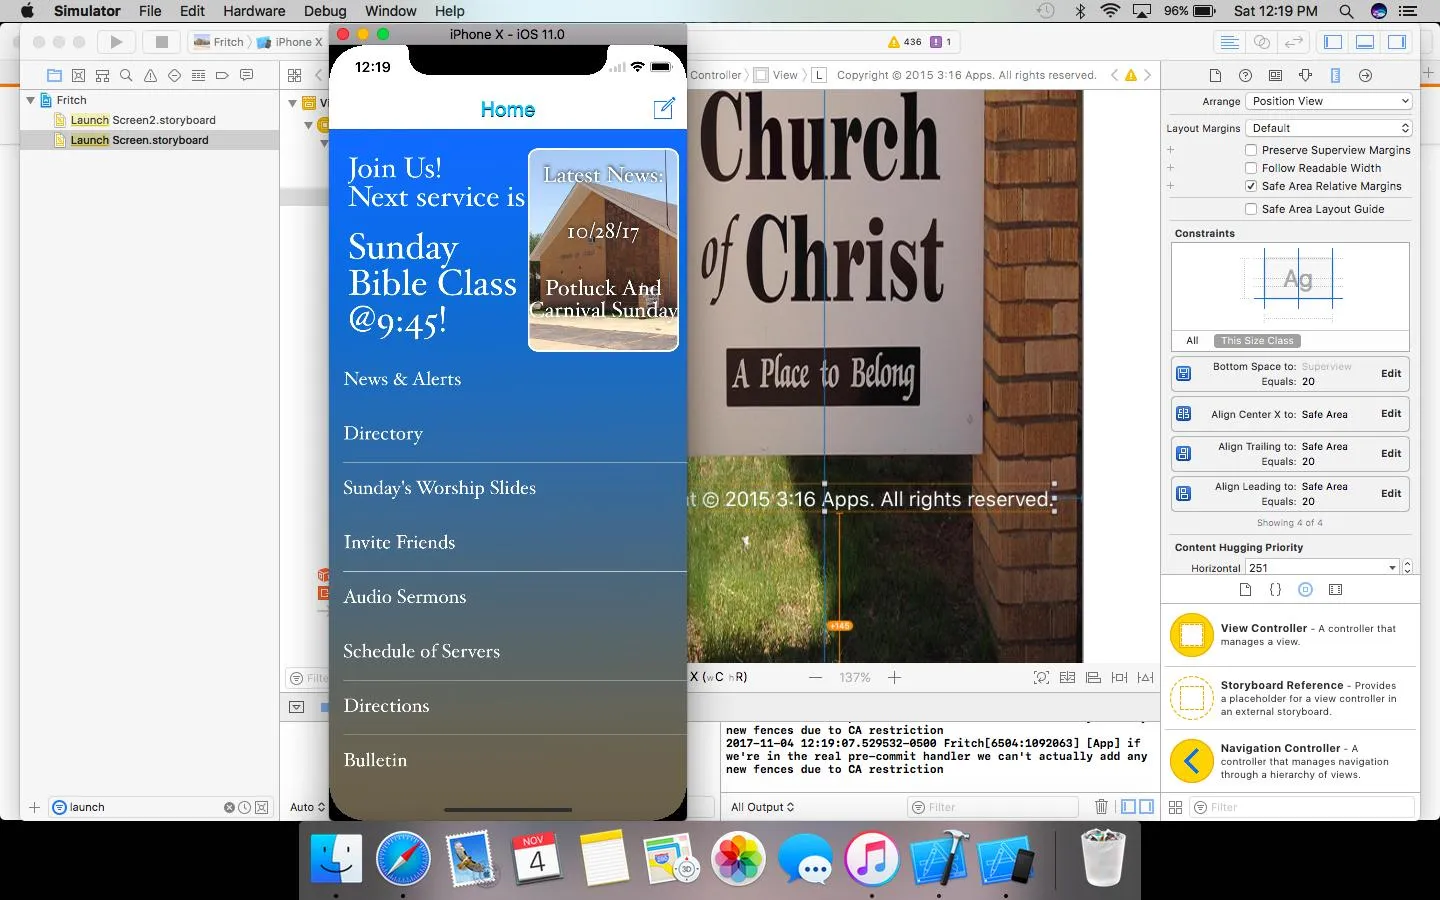Open the Symbol navigator
Viewport: 1440px width, 900px height.
click(102, 75)
